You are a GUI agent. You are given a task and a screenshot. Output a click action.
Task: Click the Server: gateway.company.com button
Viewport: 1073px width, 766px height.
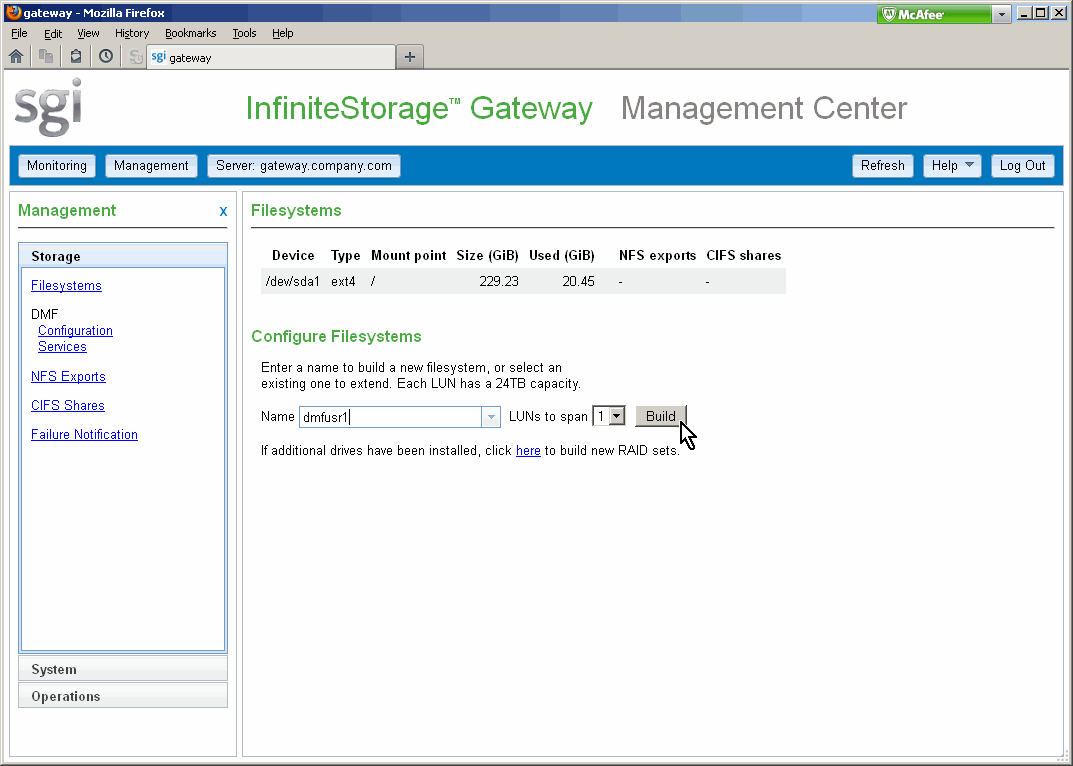point(304,166)
